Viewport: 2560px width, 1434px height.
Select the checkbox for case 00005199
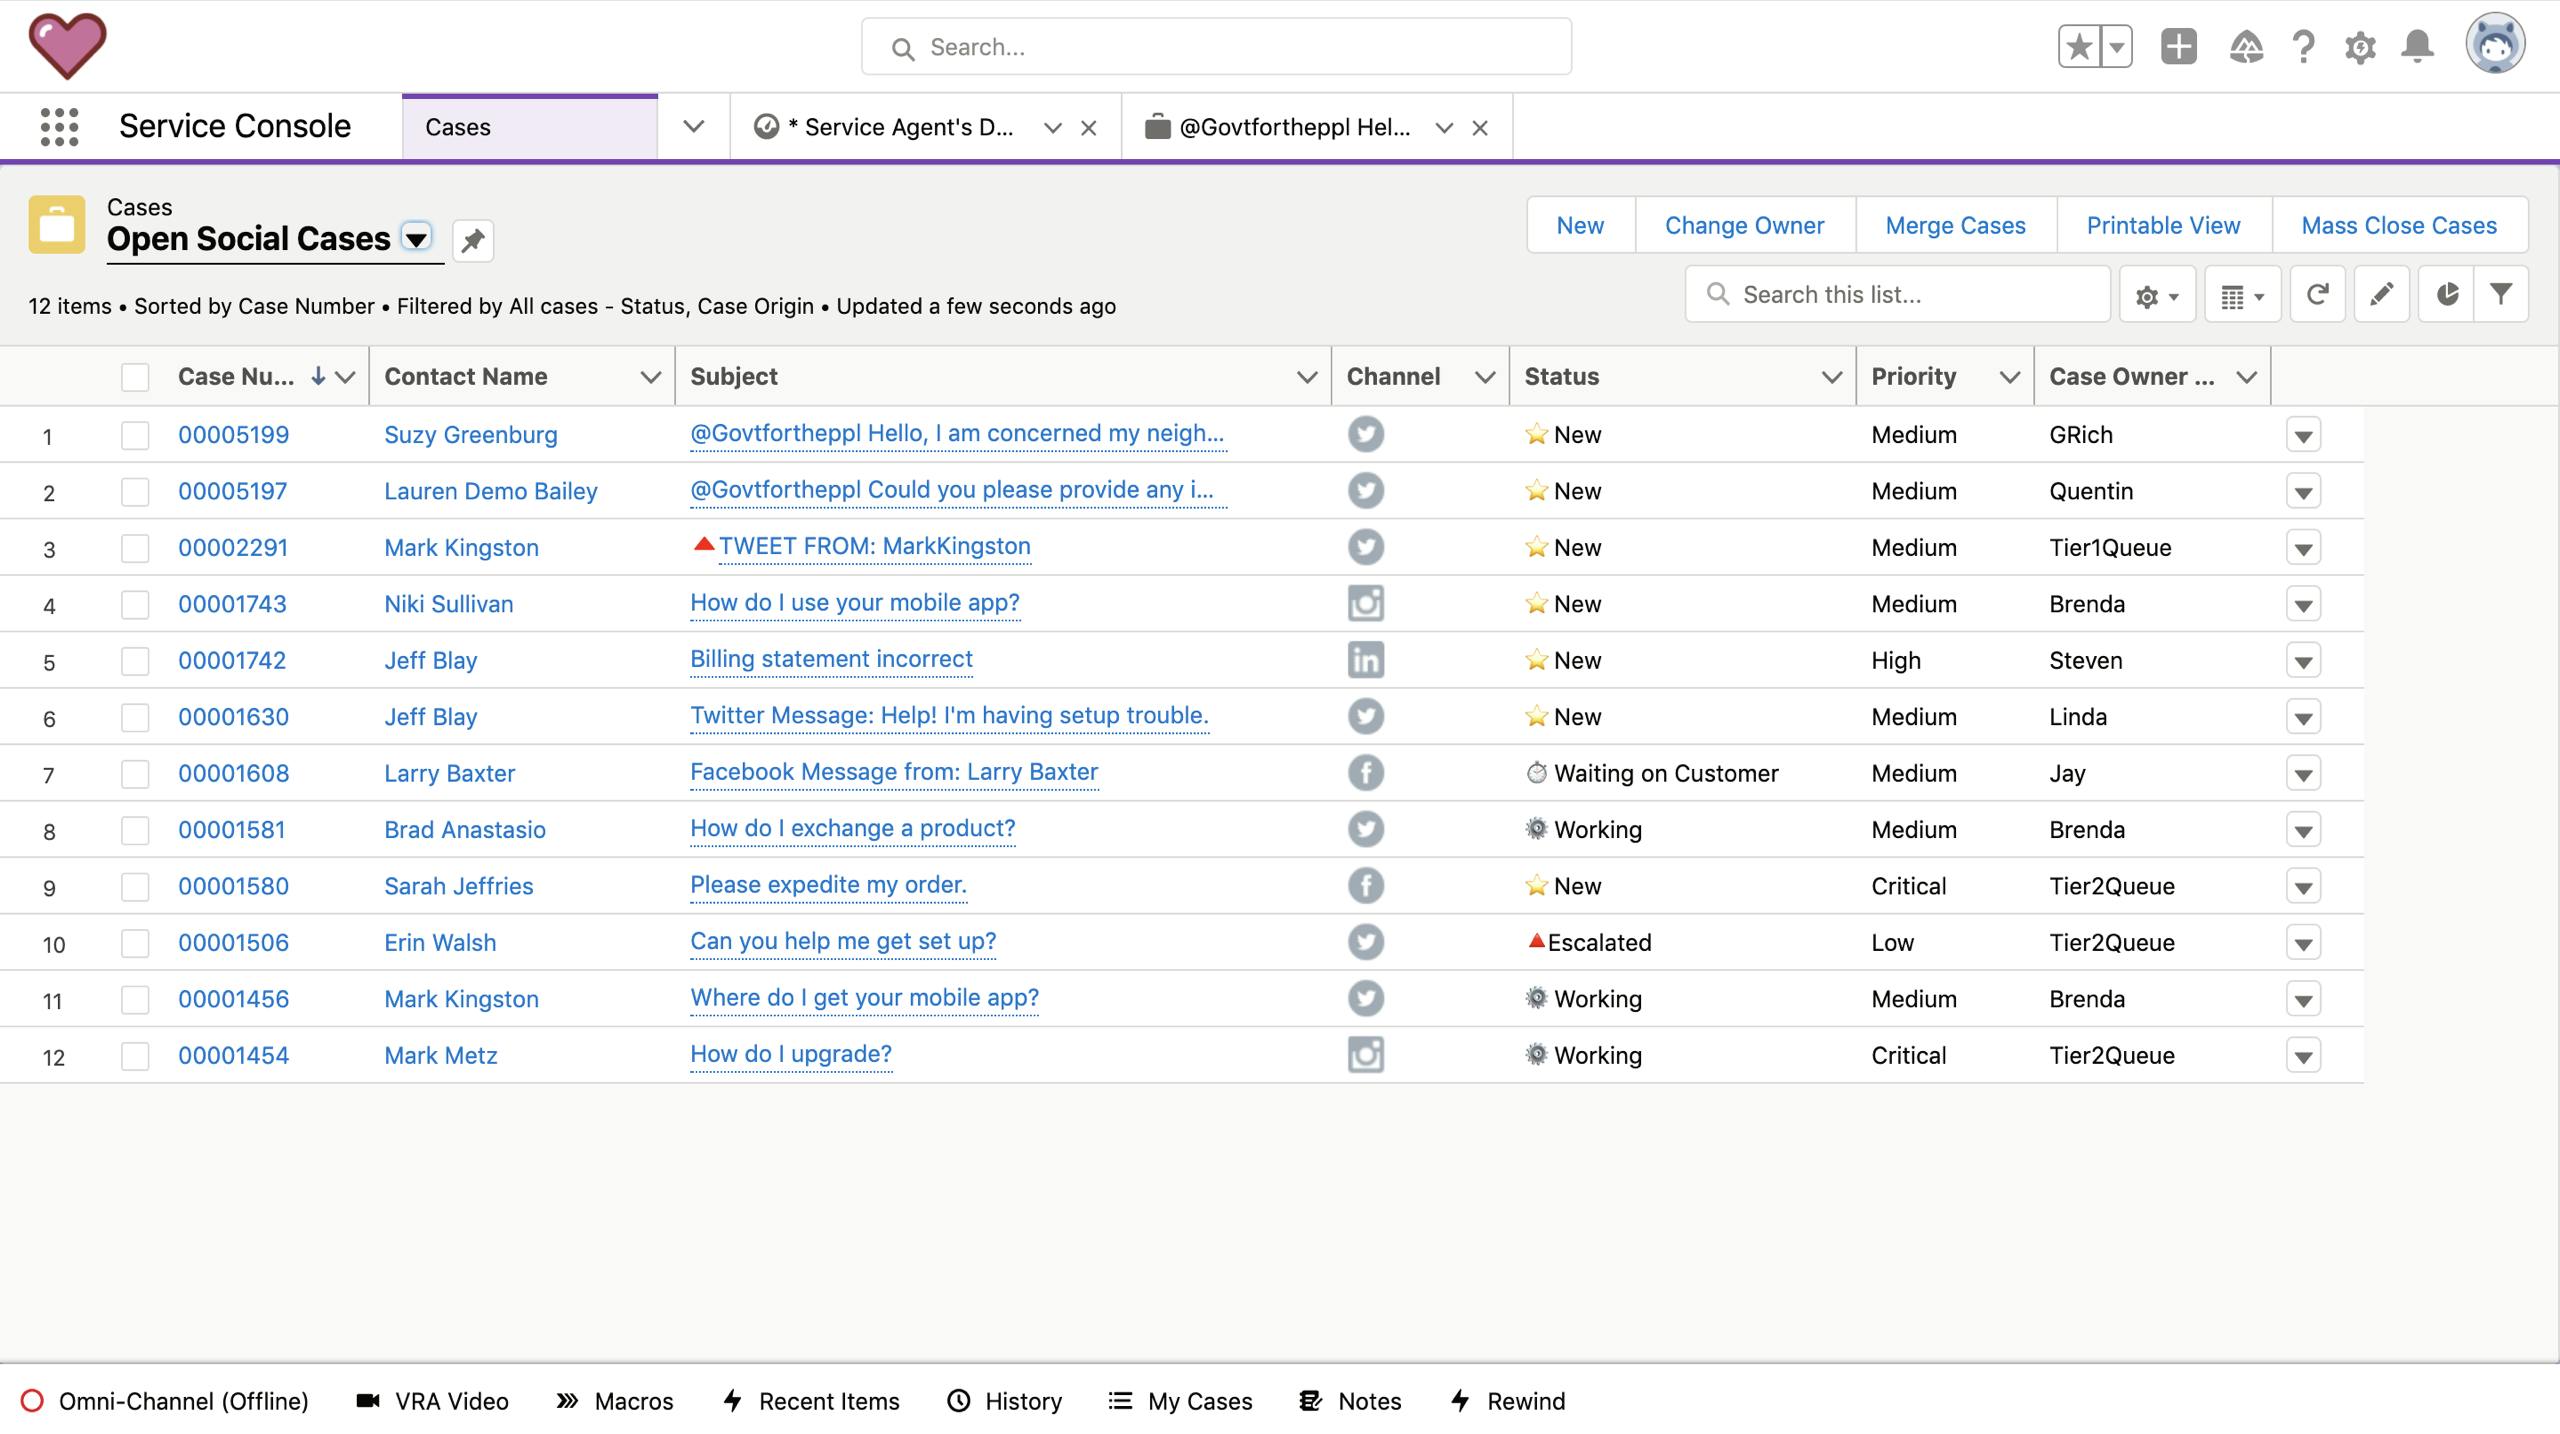(x=135, y=435)
